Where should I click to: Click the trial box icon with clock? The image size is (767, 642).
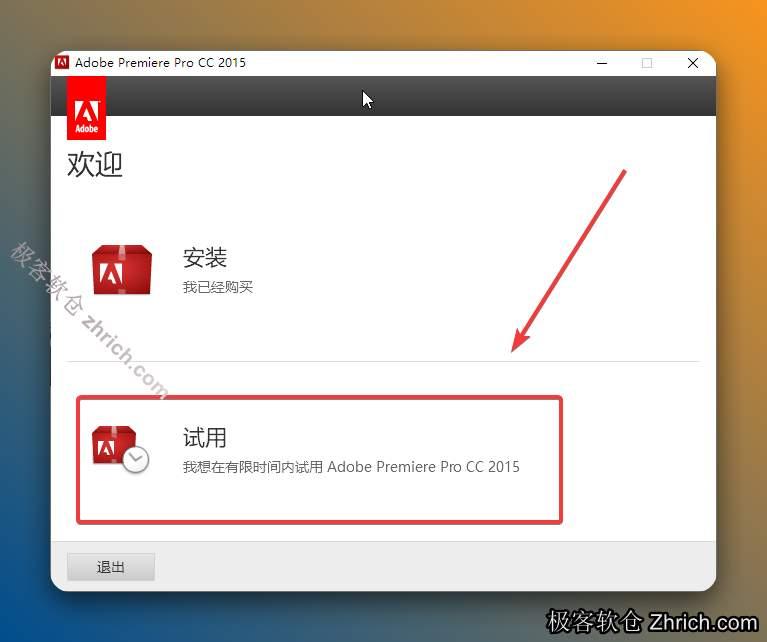coord(120,449)
